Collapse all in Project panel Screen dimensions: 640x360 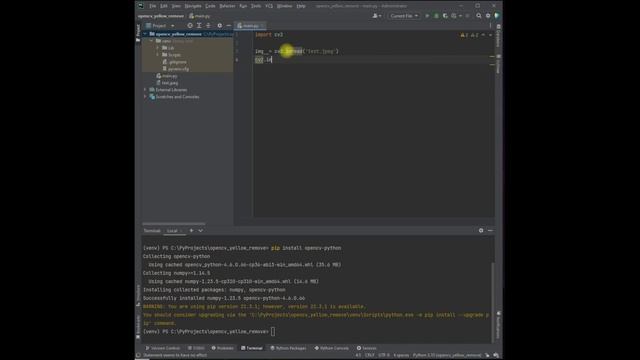[x=209, y=26]
